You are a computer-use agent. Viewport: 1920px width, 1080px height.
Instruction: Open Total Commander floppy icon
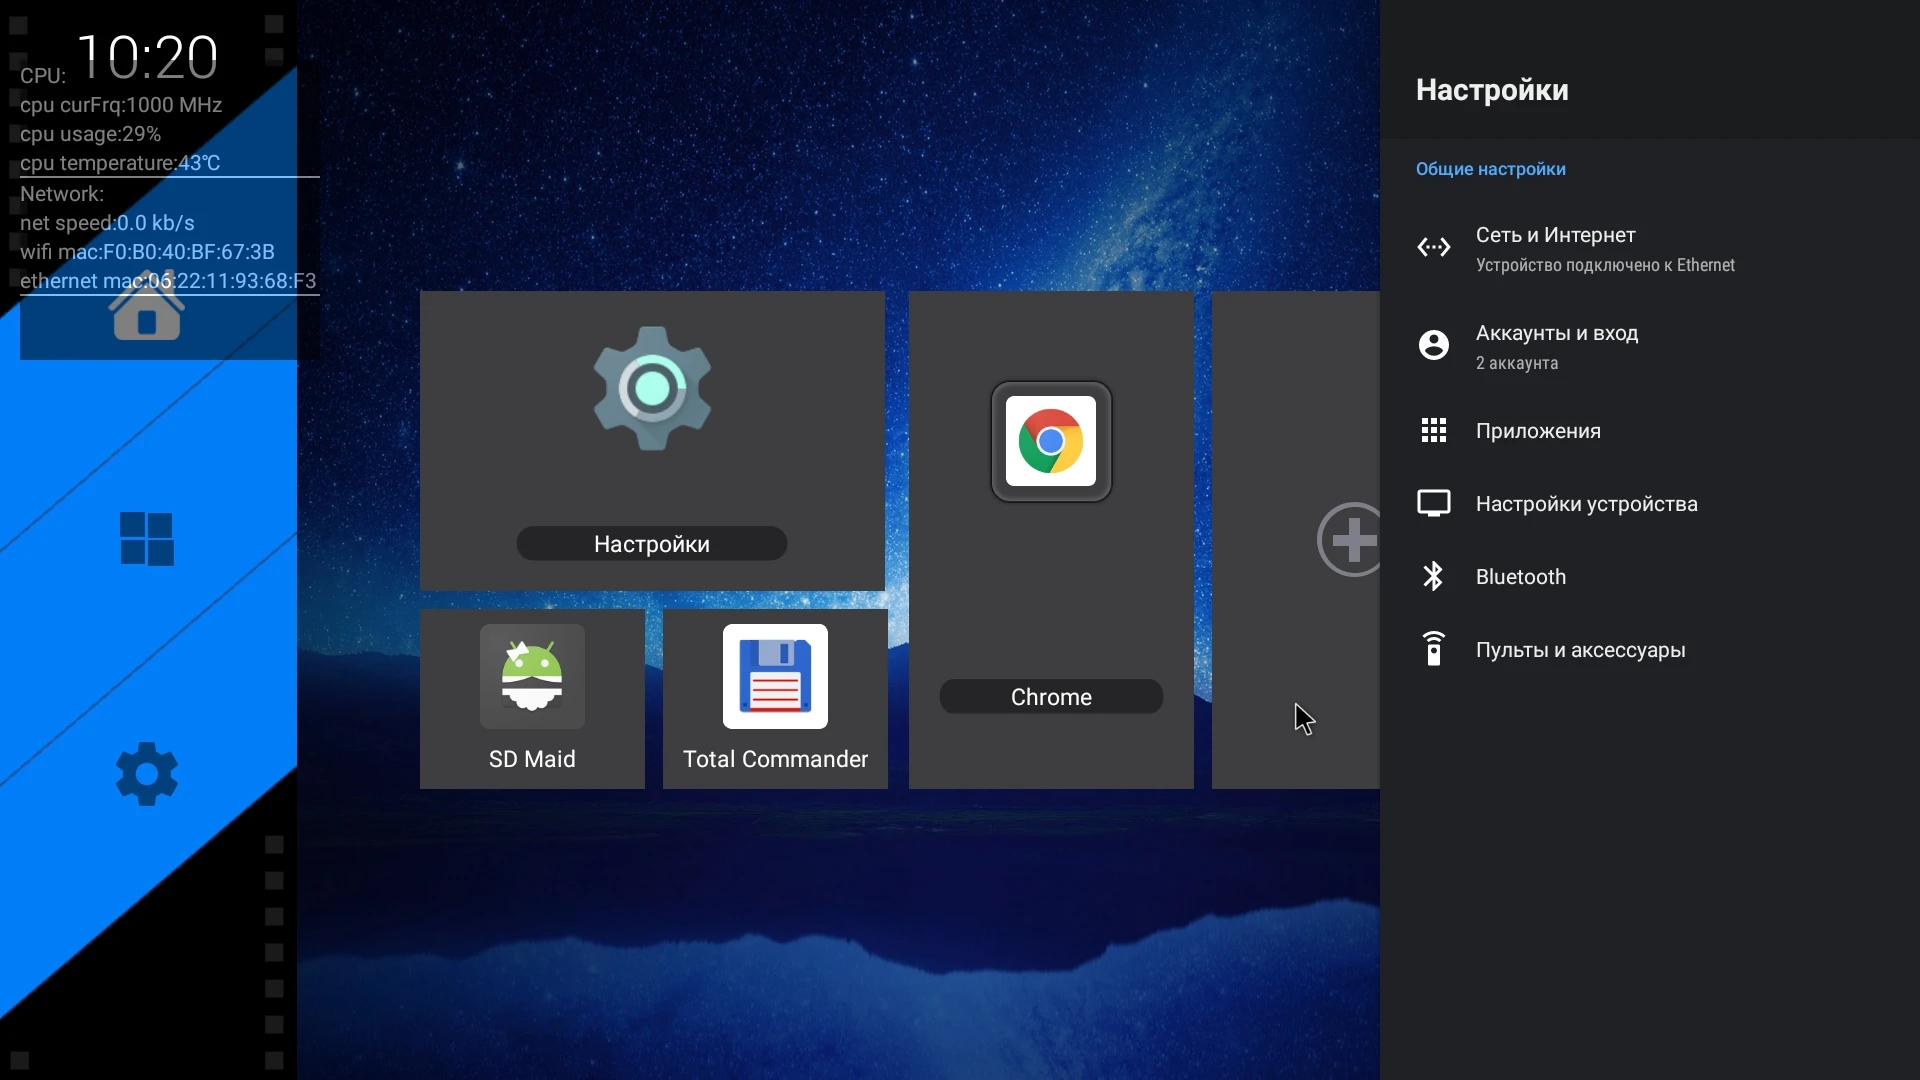coord(775,678)
